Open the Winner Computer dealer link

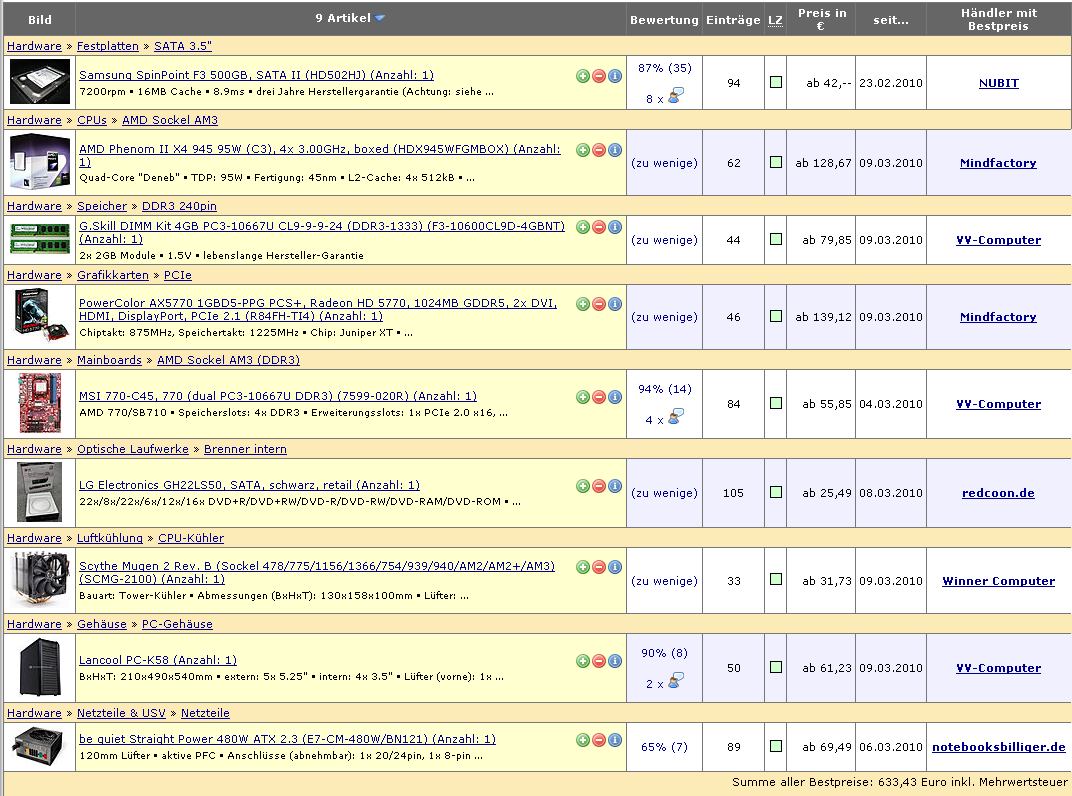tap(998, 581)
